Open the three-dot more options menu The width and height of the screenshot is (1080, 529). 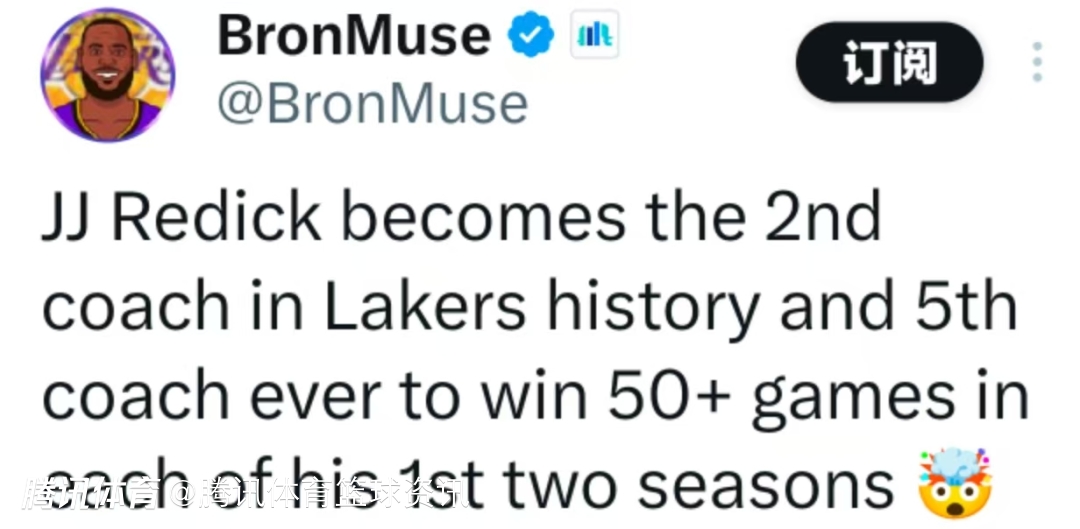(x=1037, y=63)
